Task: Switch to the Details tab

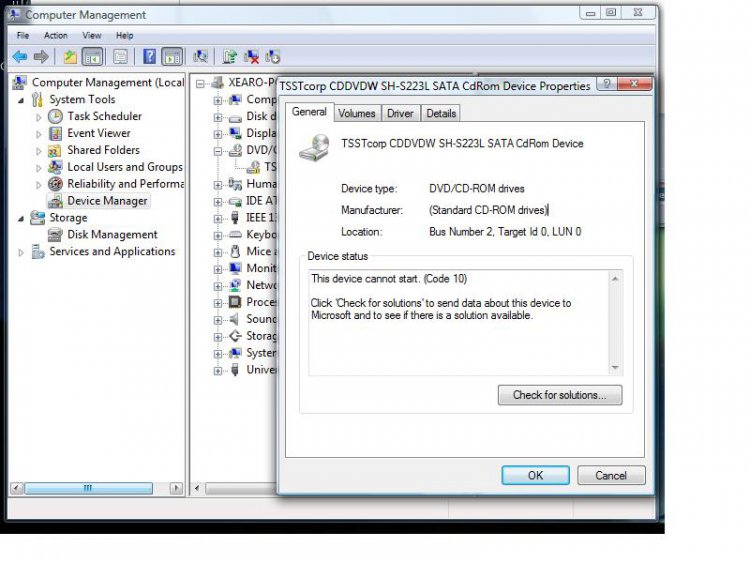Action: tap(441, 114)
